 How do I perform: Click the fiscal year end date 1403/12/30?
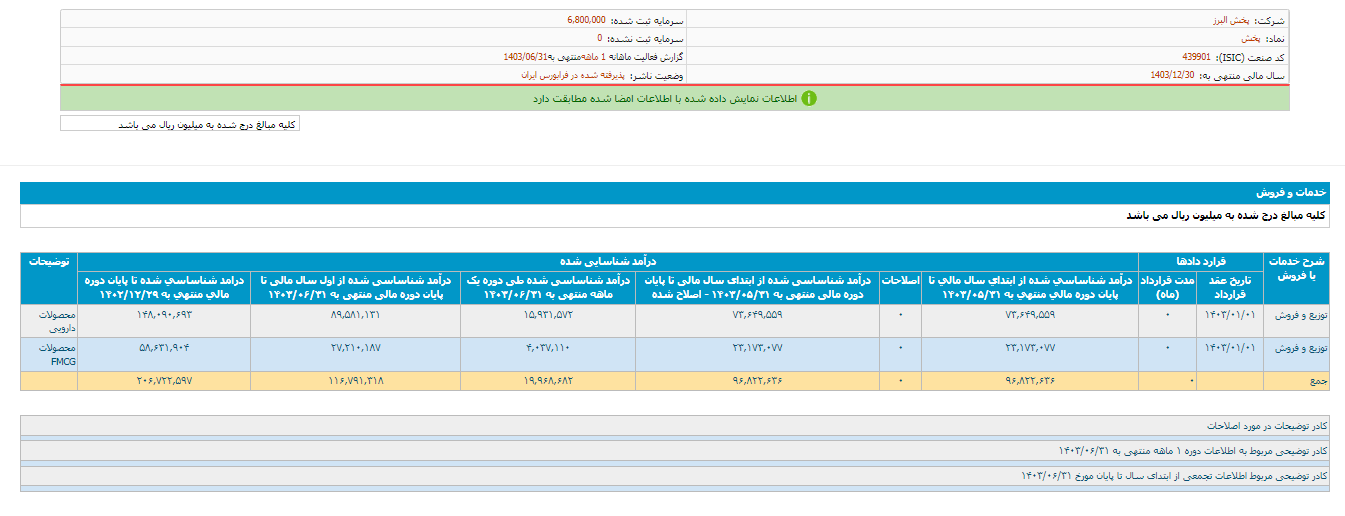[x=1172, y=75]
